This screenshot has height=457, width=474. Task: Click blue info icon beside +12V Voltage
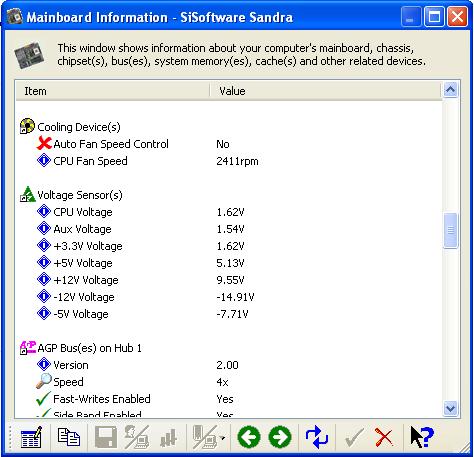tap(44, 279)
